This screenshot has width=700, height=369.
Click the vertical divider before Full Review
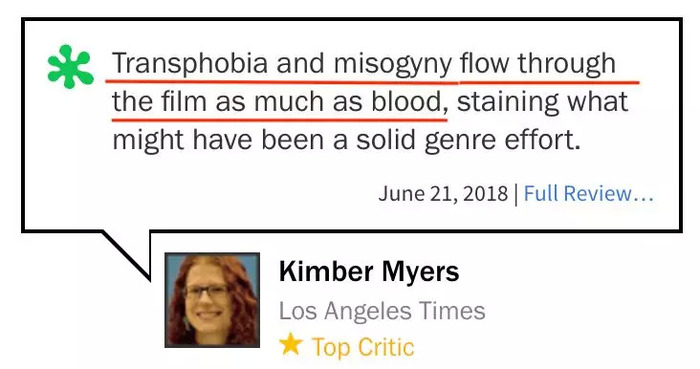pyautogui.click(x=516, y=195)
